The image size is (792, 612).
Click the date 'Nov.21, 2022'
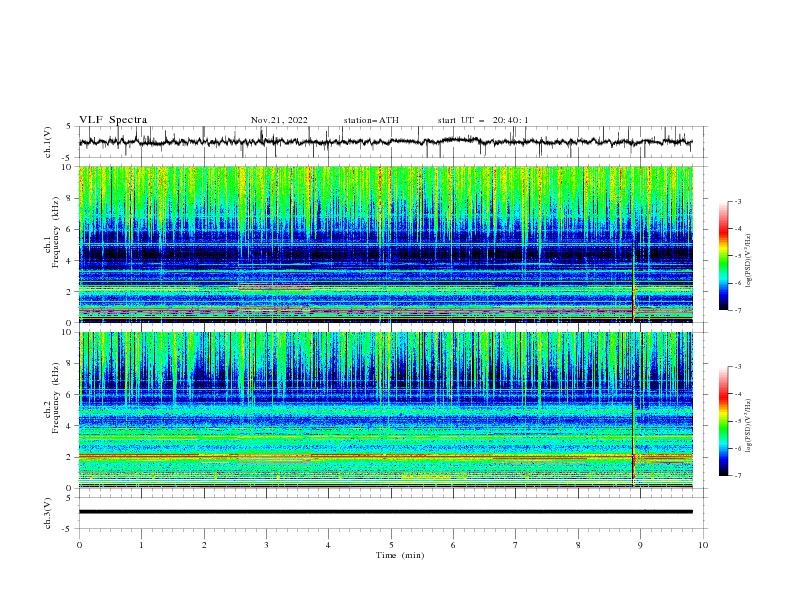pos(279,120)
